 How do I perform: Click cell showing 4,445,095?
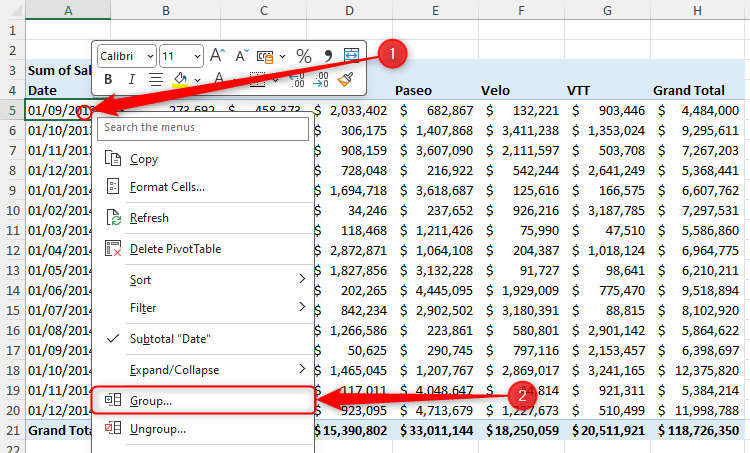[435, 291]
